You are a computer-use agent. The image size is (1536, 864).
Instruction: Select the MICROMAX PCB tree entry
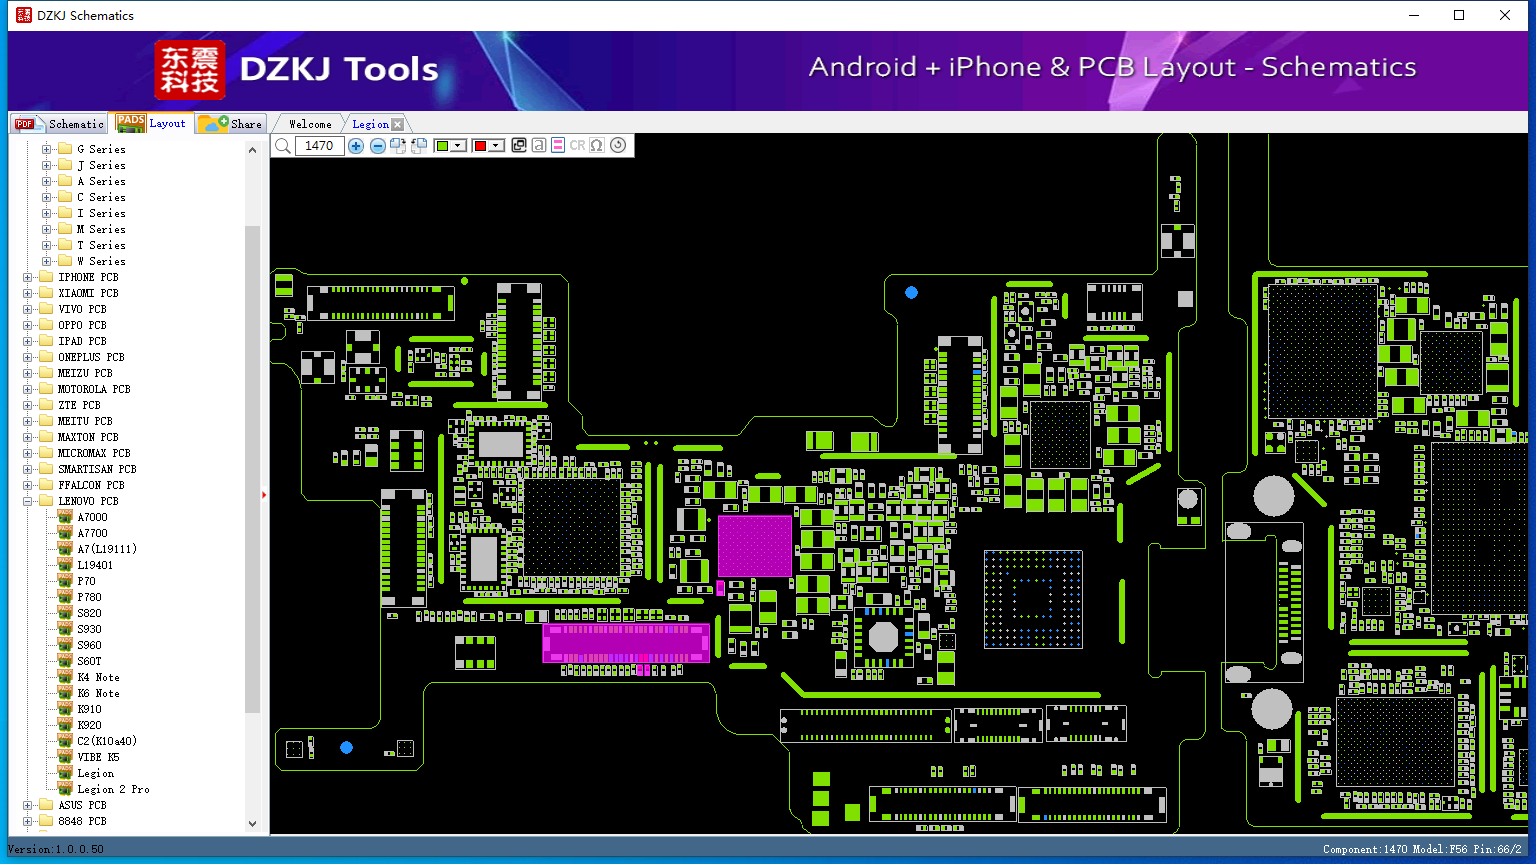pos(94,453)
